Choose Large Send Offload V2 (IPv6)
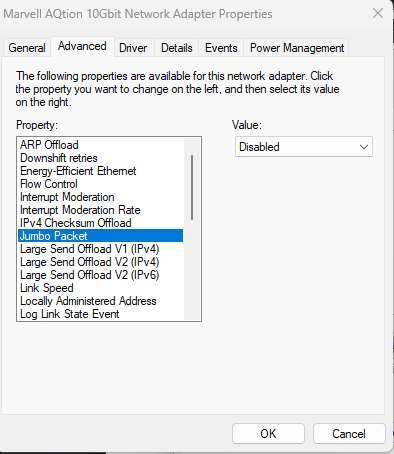 (100, 275)
